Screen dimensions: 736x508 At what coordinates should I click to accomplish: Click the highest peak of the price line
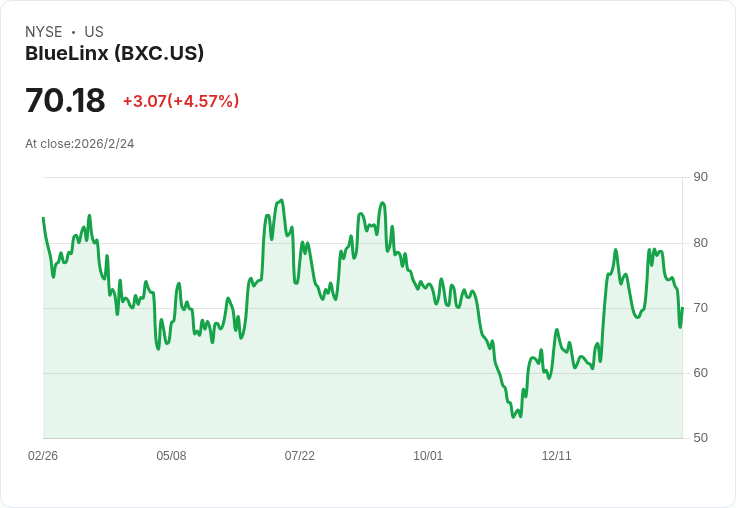click(282, 201)
